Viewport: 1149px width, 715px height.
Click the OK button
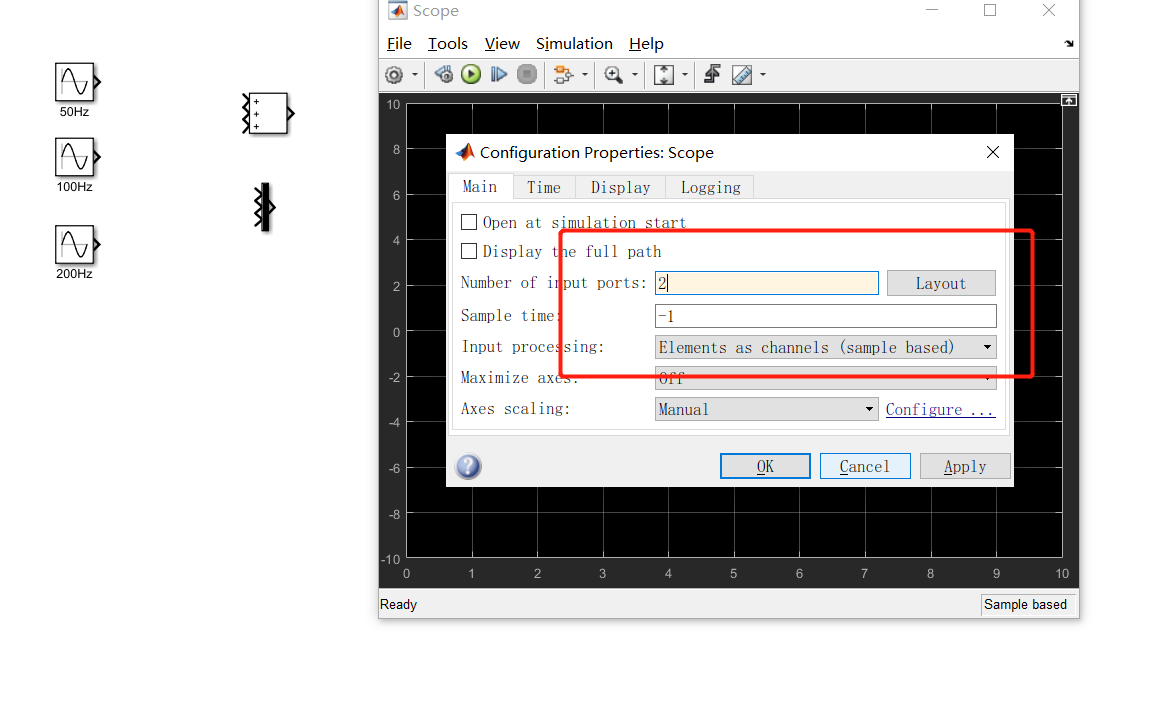[765, 466]
